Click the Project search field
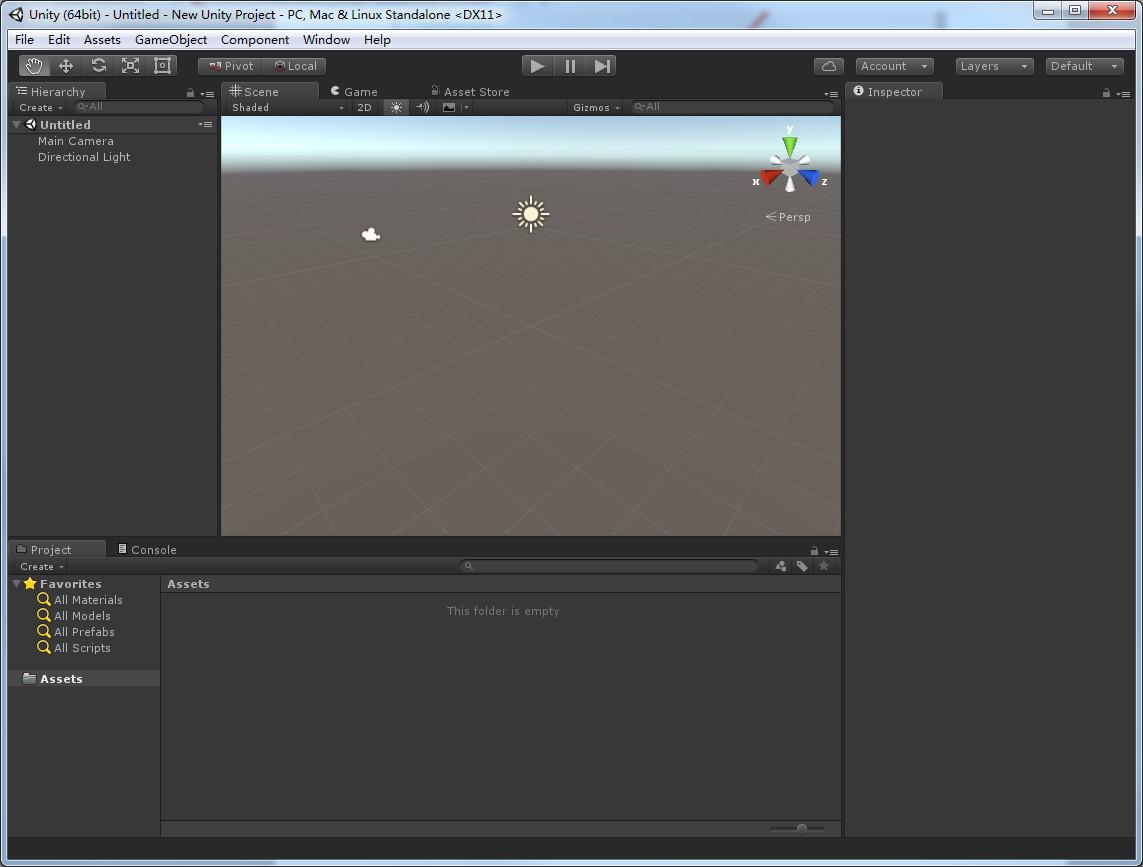 click(x=609, y=567)
